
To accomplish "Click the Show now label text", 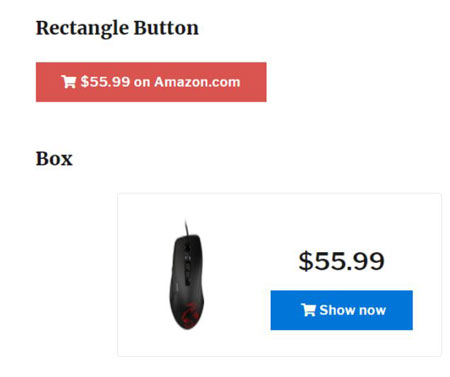I will (x=353, y=310).
